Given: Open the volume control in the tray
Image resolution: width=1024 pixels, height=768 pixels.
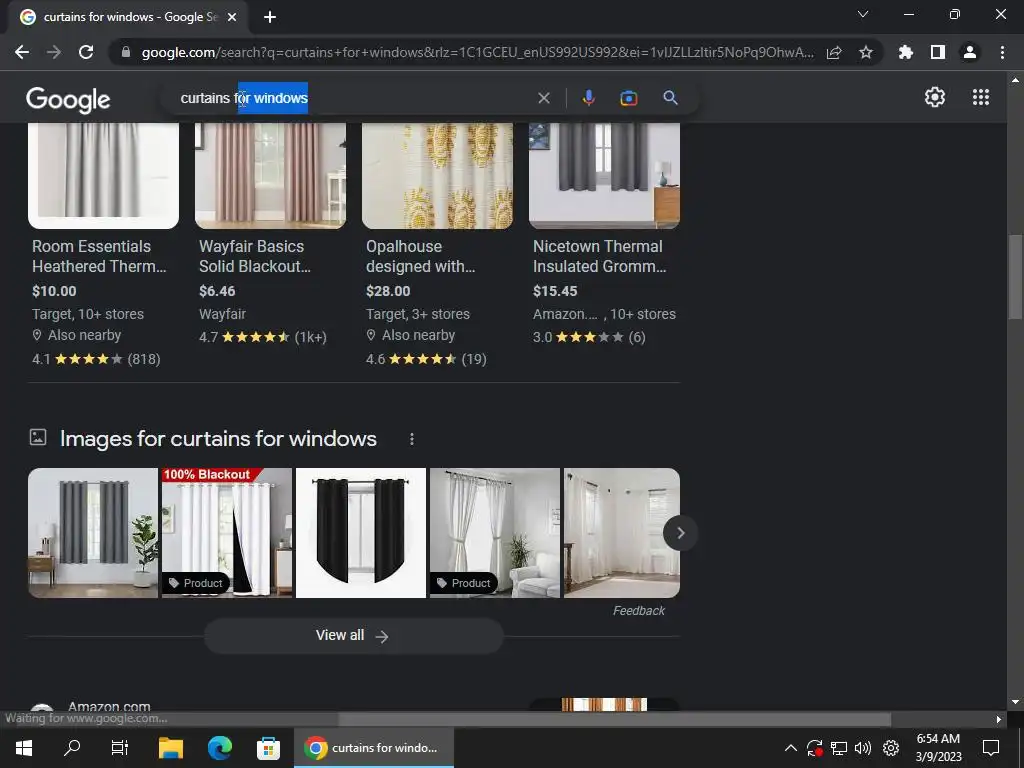Looking at the screenshot, I should [863, 748].
